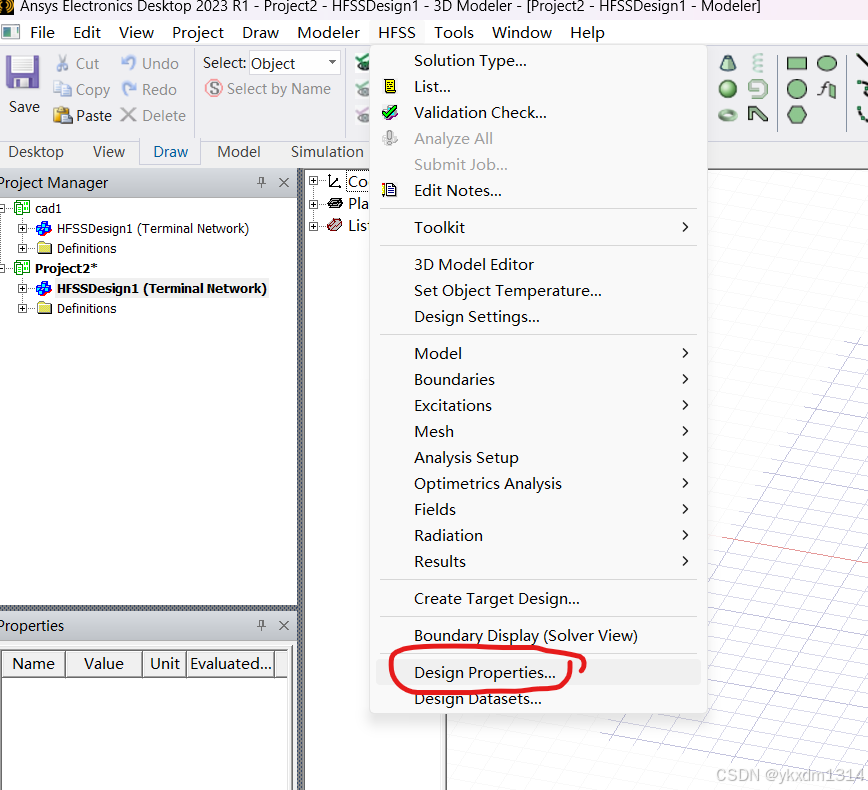Expand the Lists tree node

[313, 226]
